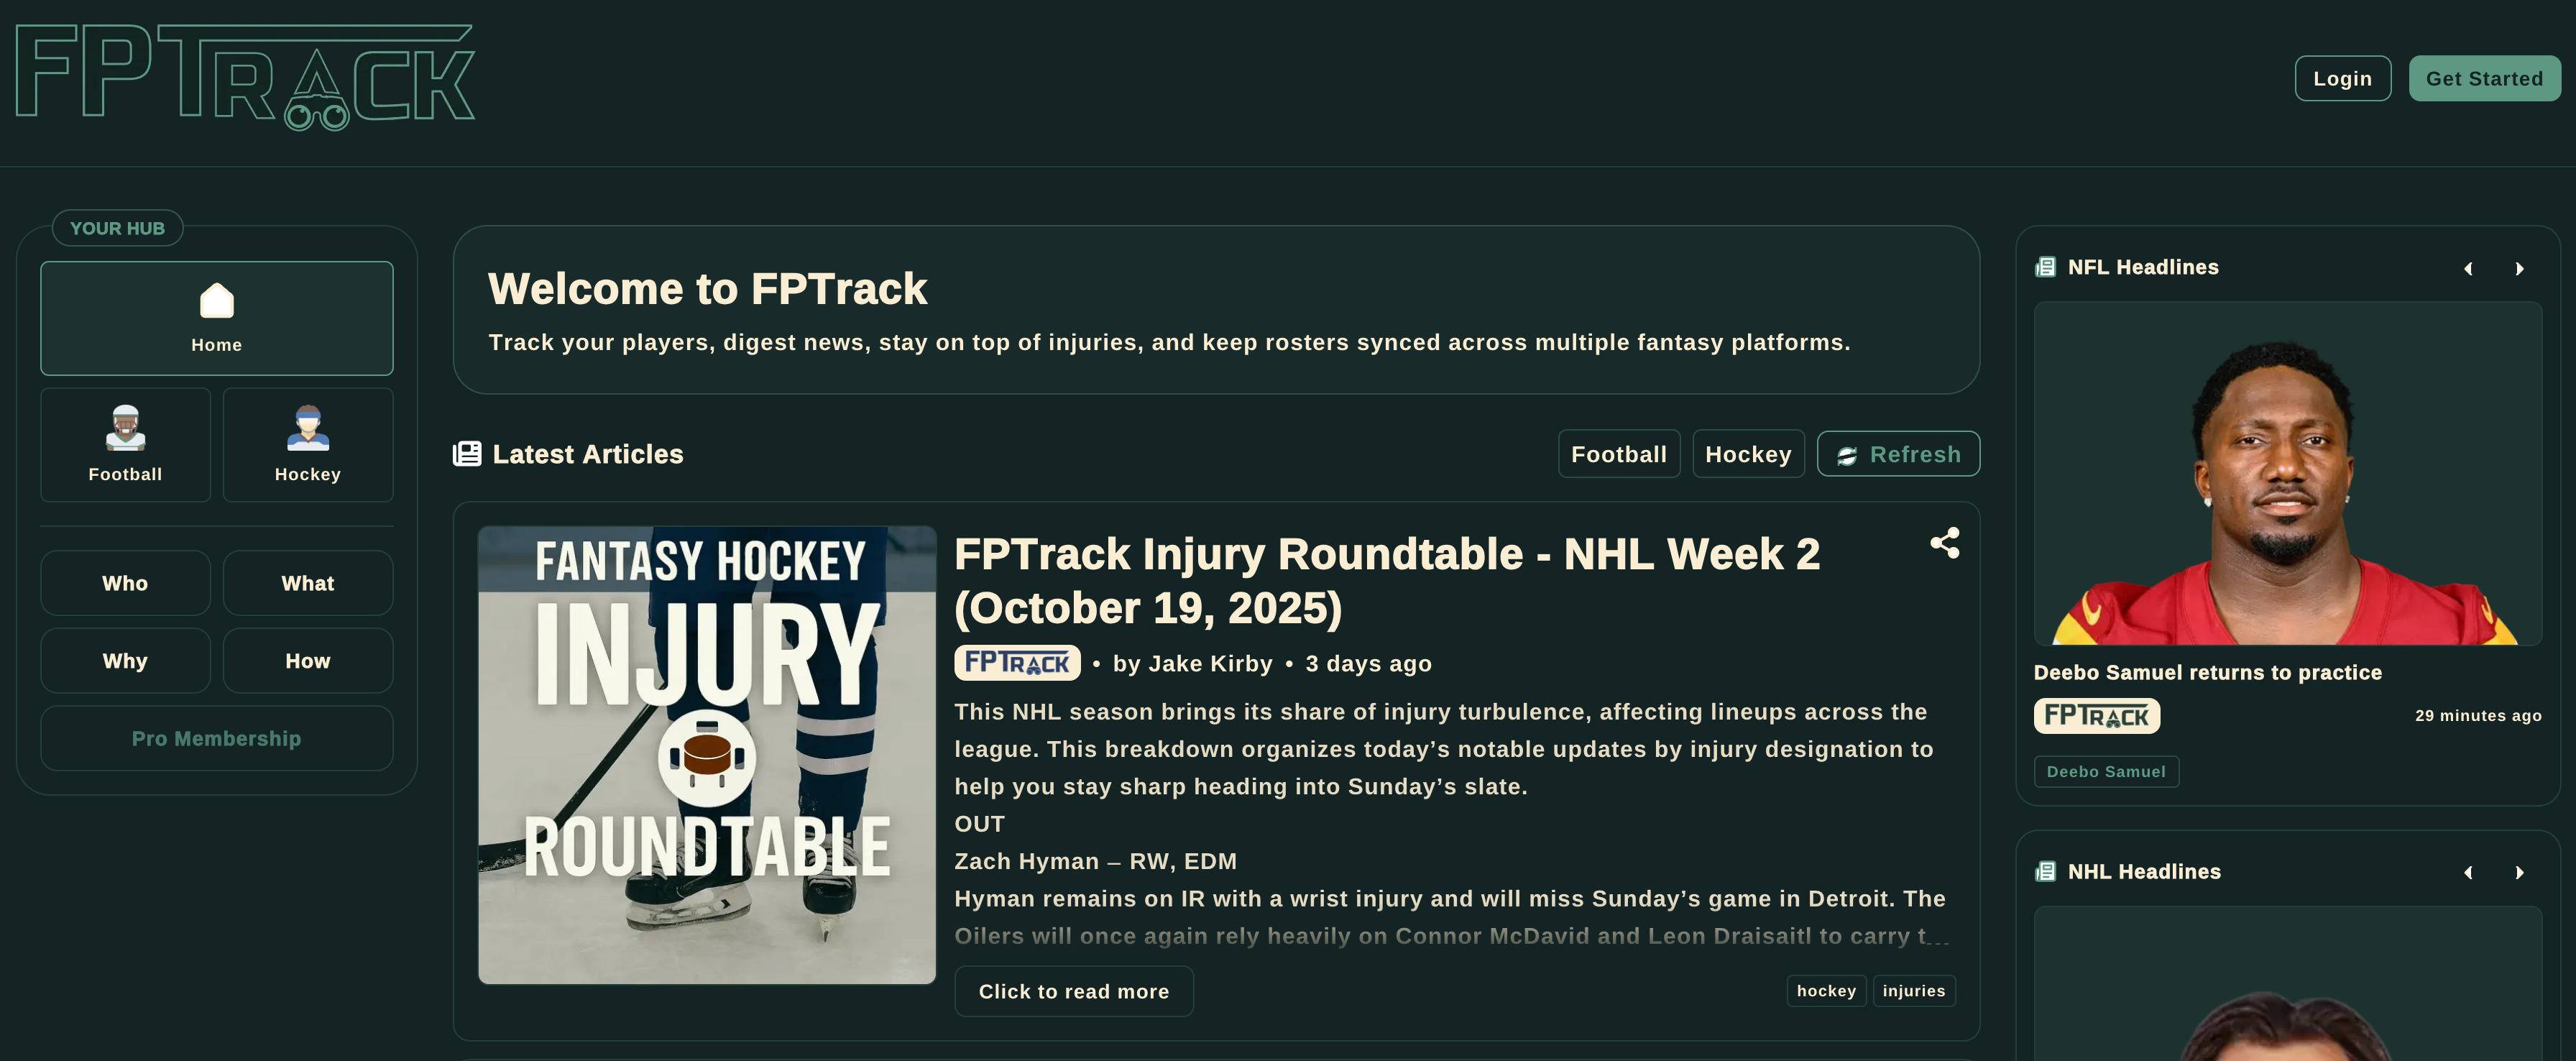
Task: Open the Home hub tile
Action: click(x=216, y=318)
